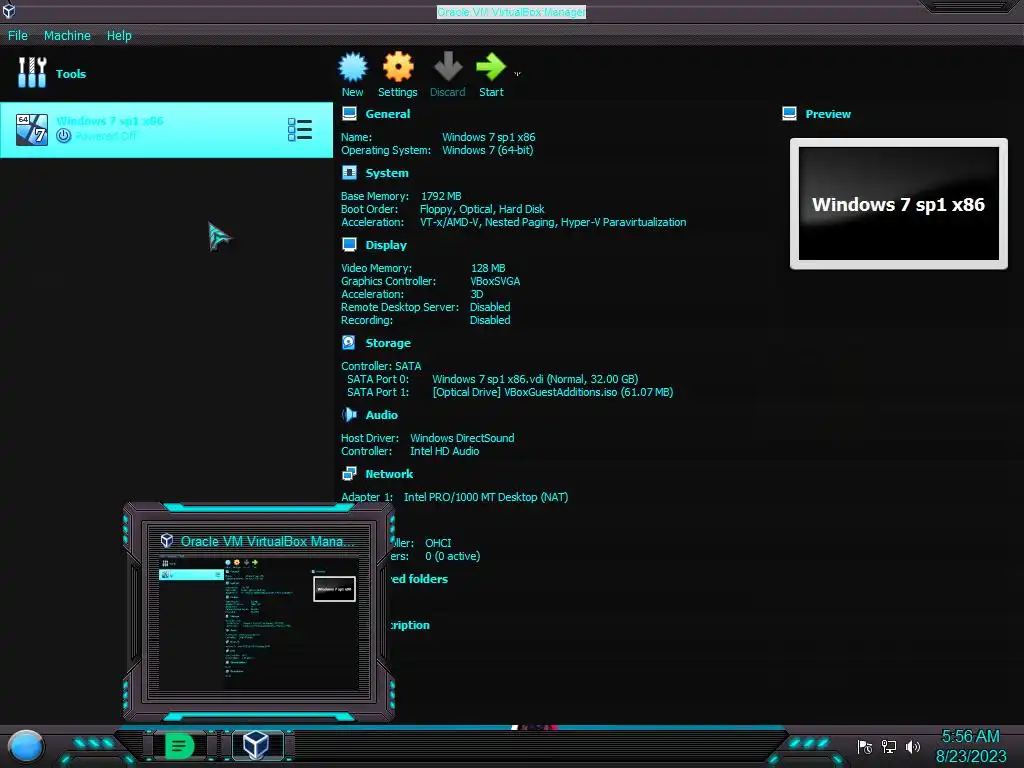Screen dimensions: 1024x768
Task: Expand the Start button dropdown arrow
Action: pos(517,74)
